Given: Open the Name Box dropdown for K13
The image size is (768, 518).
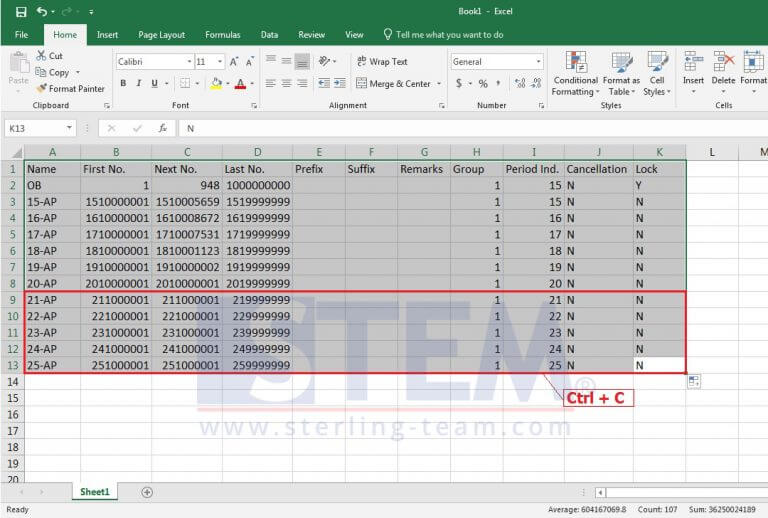Looking at the screenshot, I should [x=69, y=128].
